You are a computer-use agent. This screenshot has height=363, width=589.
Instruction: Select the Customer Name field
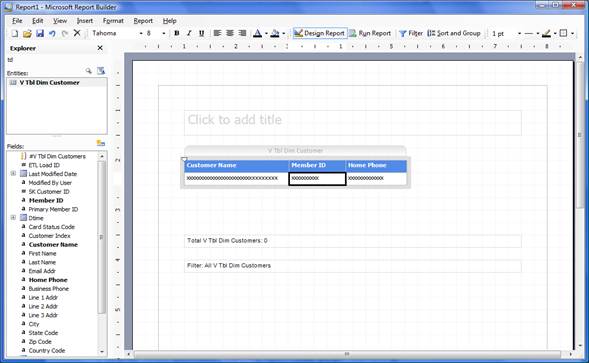point(53,245)
